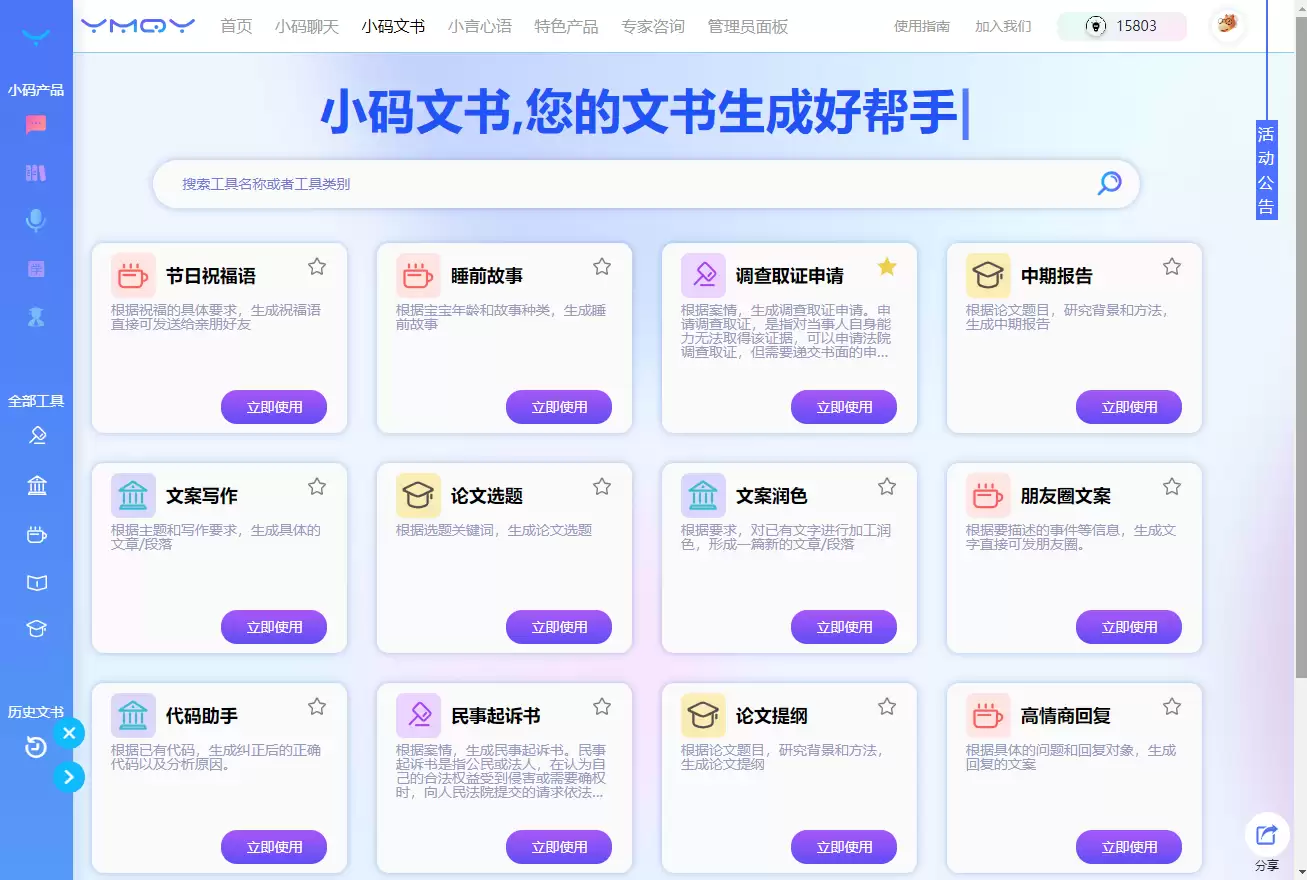Image resolution: width=1307 pixels, height=880 pixels.
Task: Open the 加入我们 link
Action: [1003, 26]
